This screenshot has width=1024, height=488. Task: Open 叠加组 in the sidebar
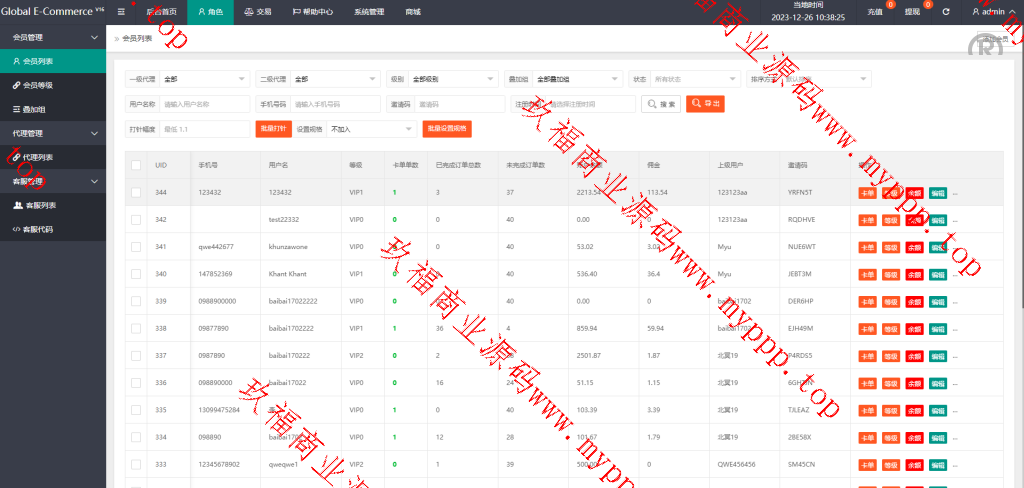(x=34, y=109)
